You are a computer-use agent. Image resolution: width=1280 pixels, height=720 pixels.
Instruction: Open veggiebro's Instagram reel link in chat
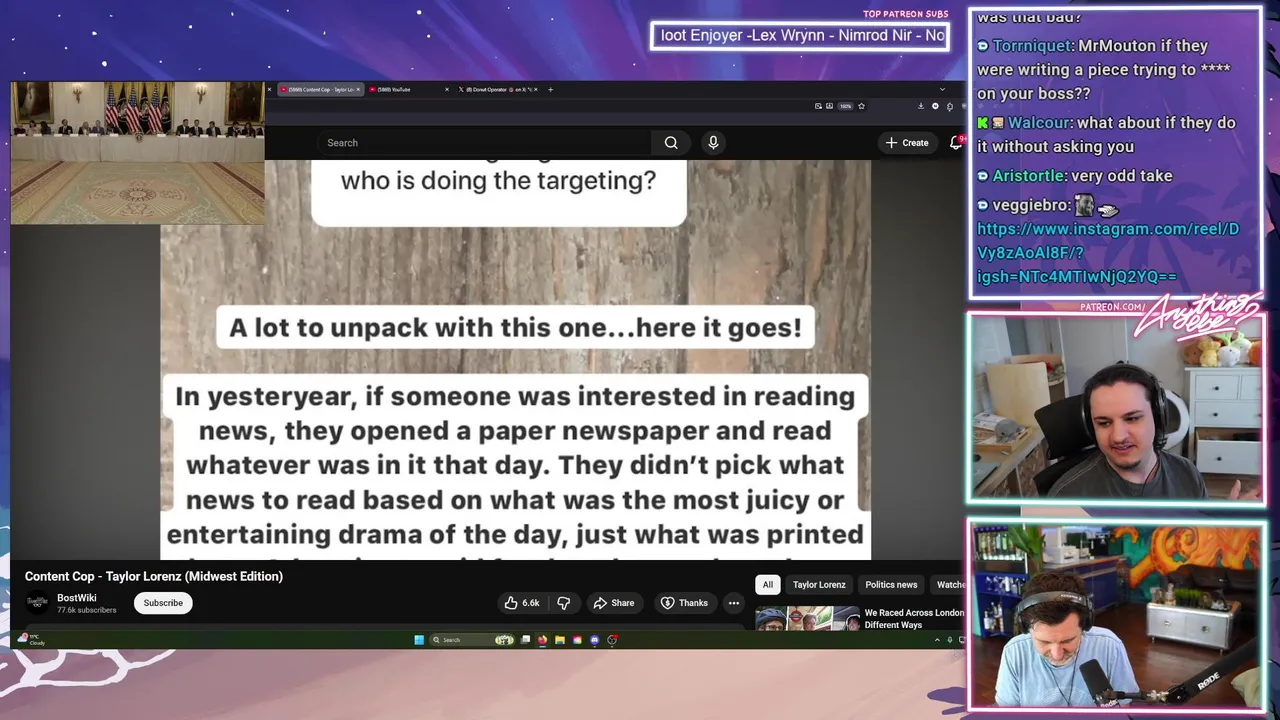[x=1108, y=252]
